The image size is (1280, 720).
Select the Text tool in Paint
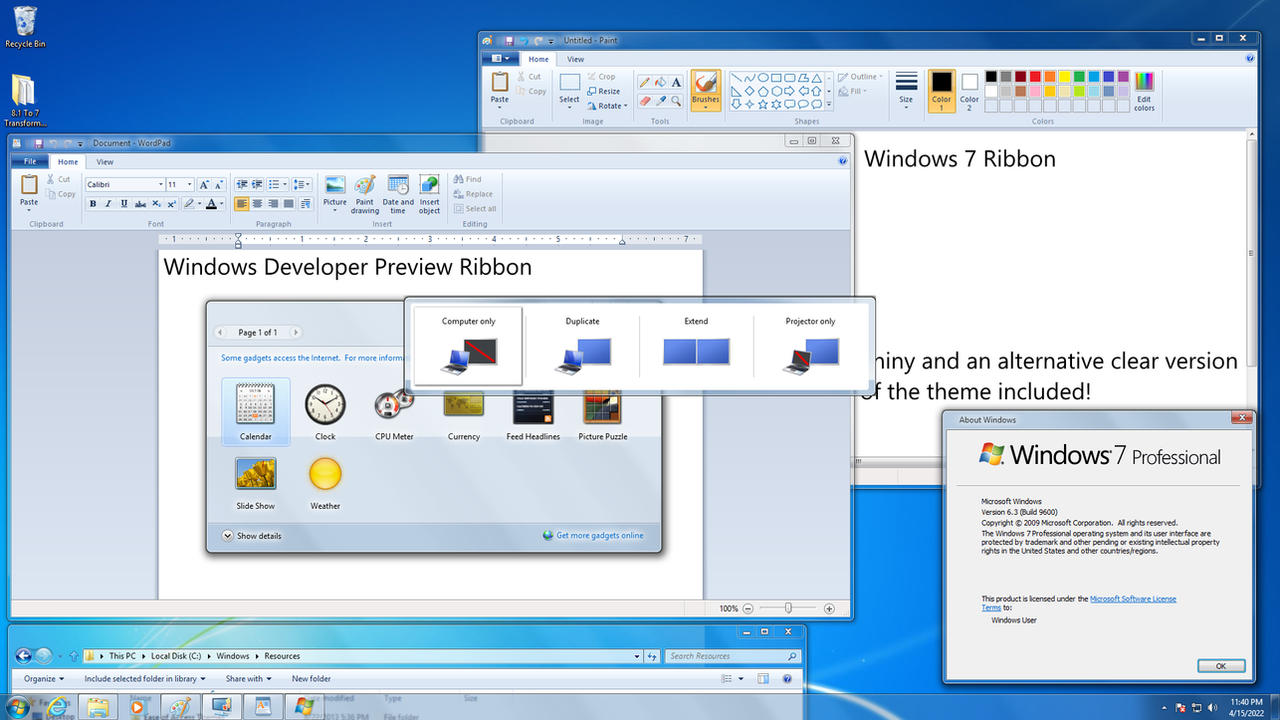click(x=676, y=82)
